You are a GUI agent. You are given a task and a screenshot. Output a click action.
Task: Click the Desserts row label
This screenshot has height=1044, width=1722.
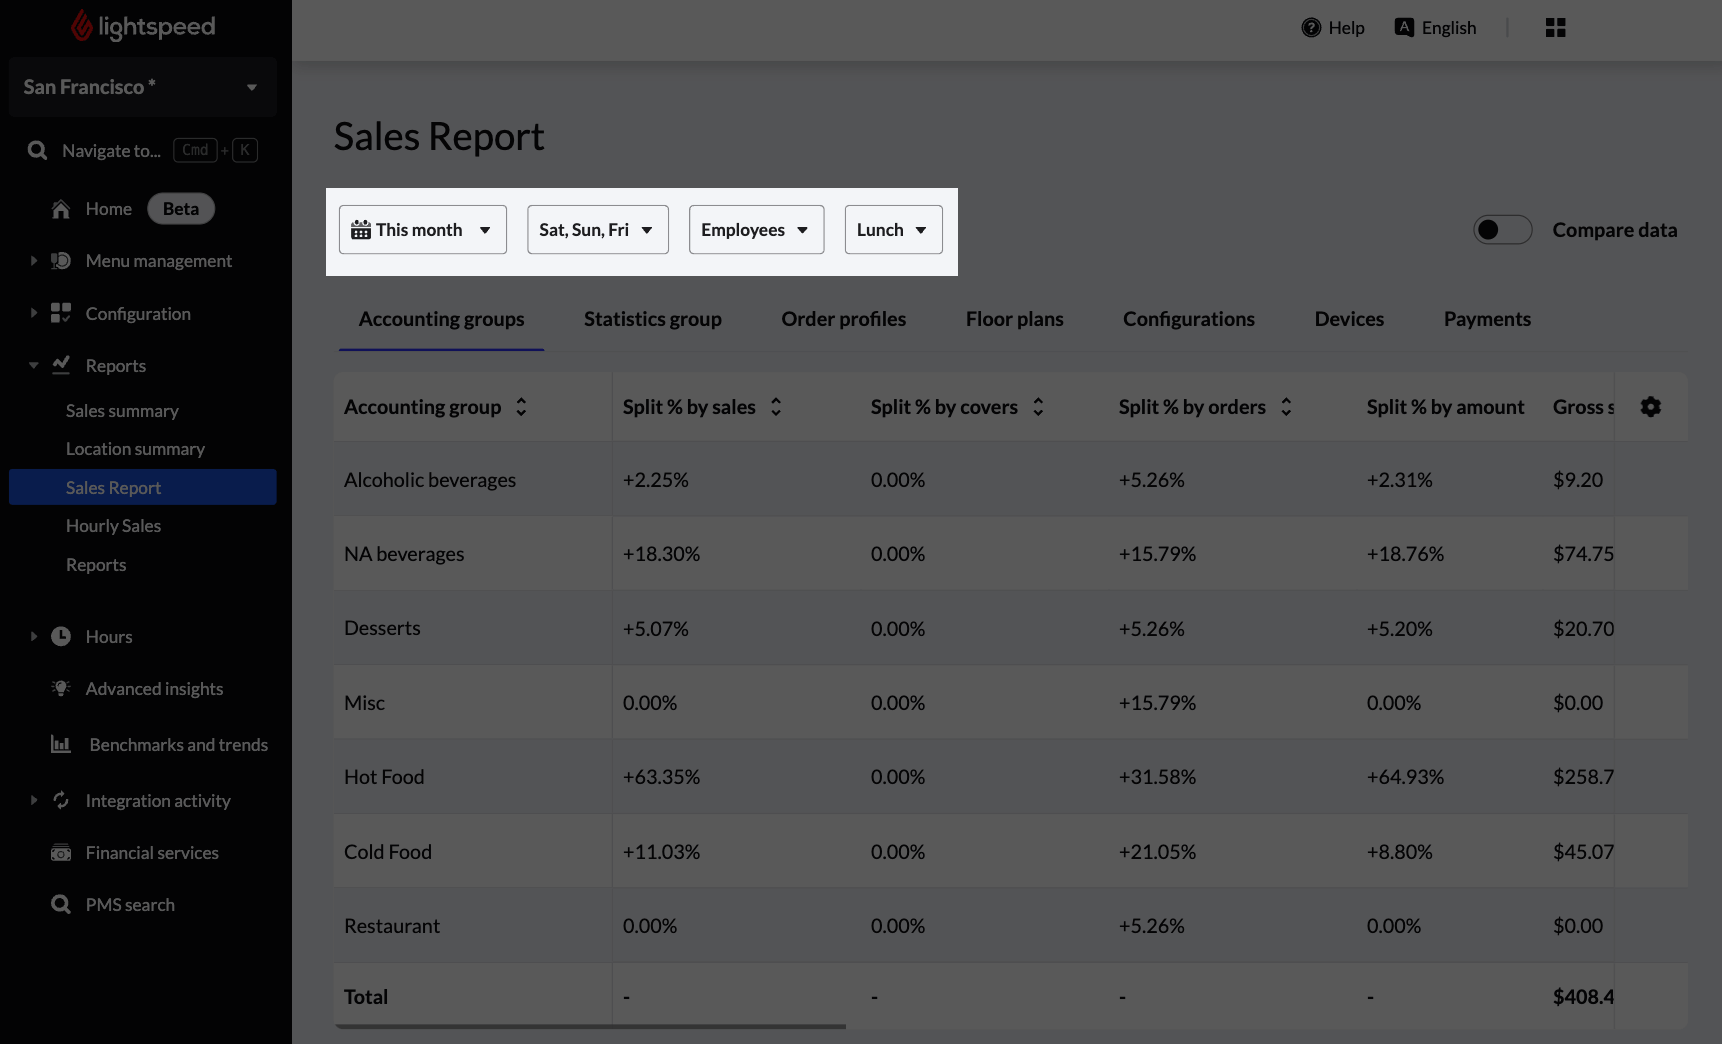tap(382, 628)
